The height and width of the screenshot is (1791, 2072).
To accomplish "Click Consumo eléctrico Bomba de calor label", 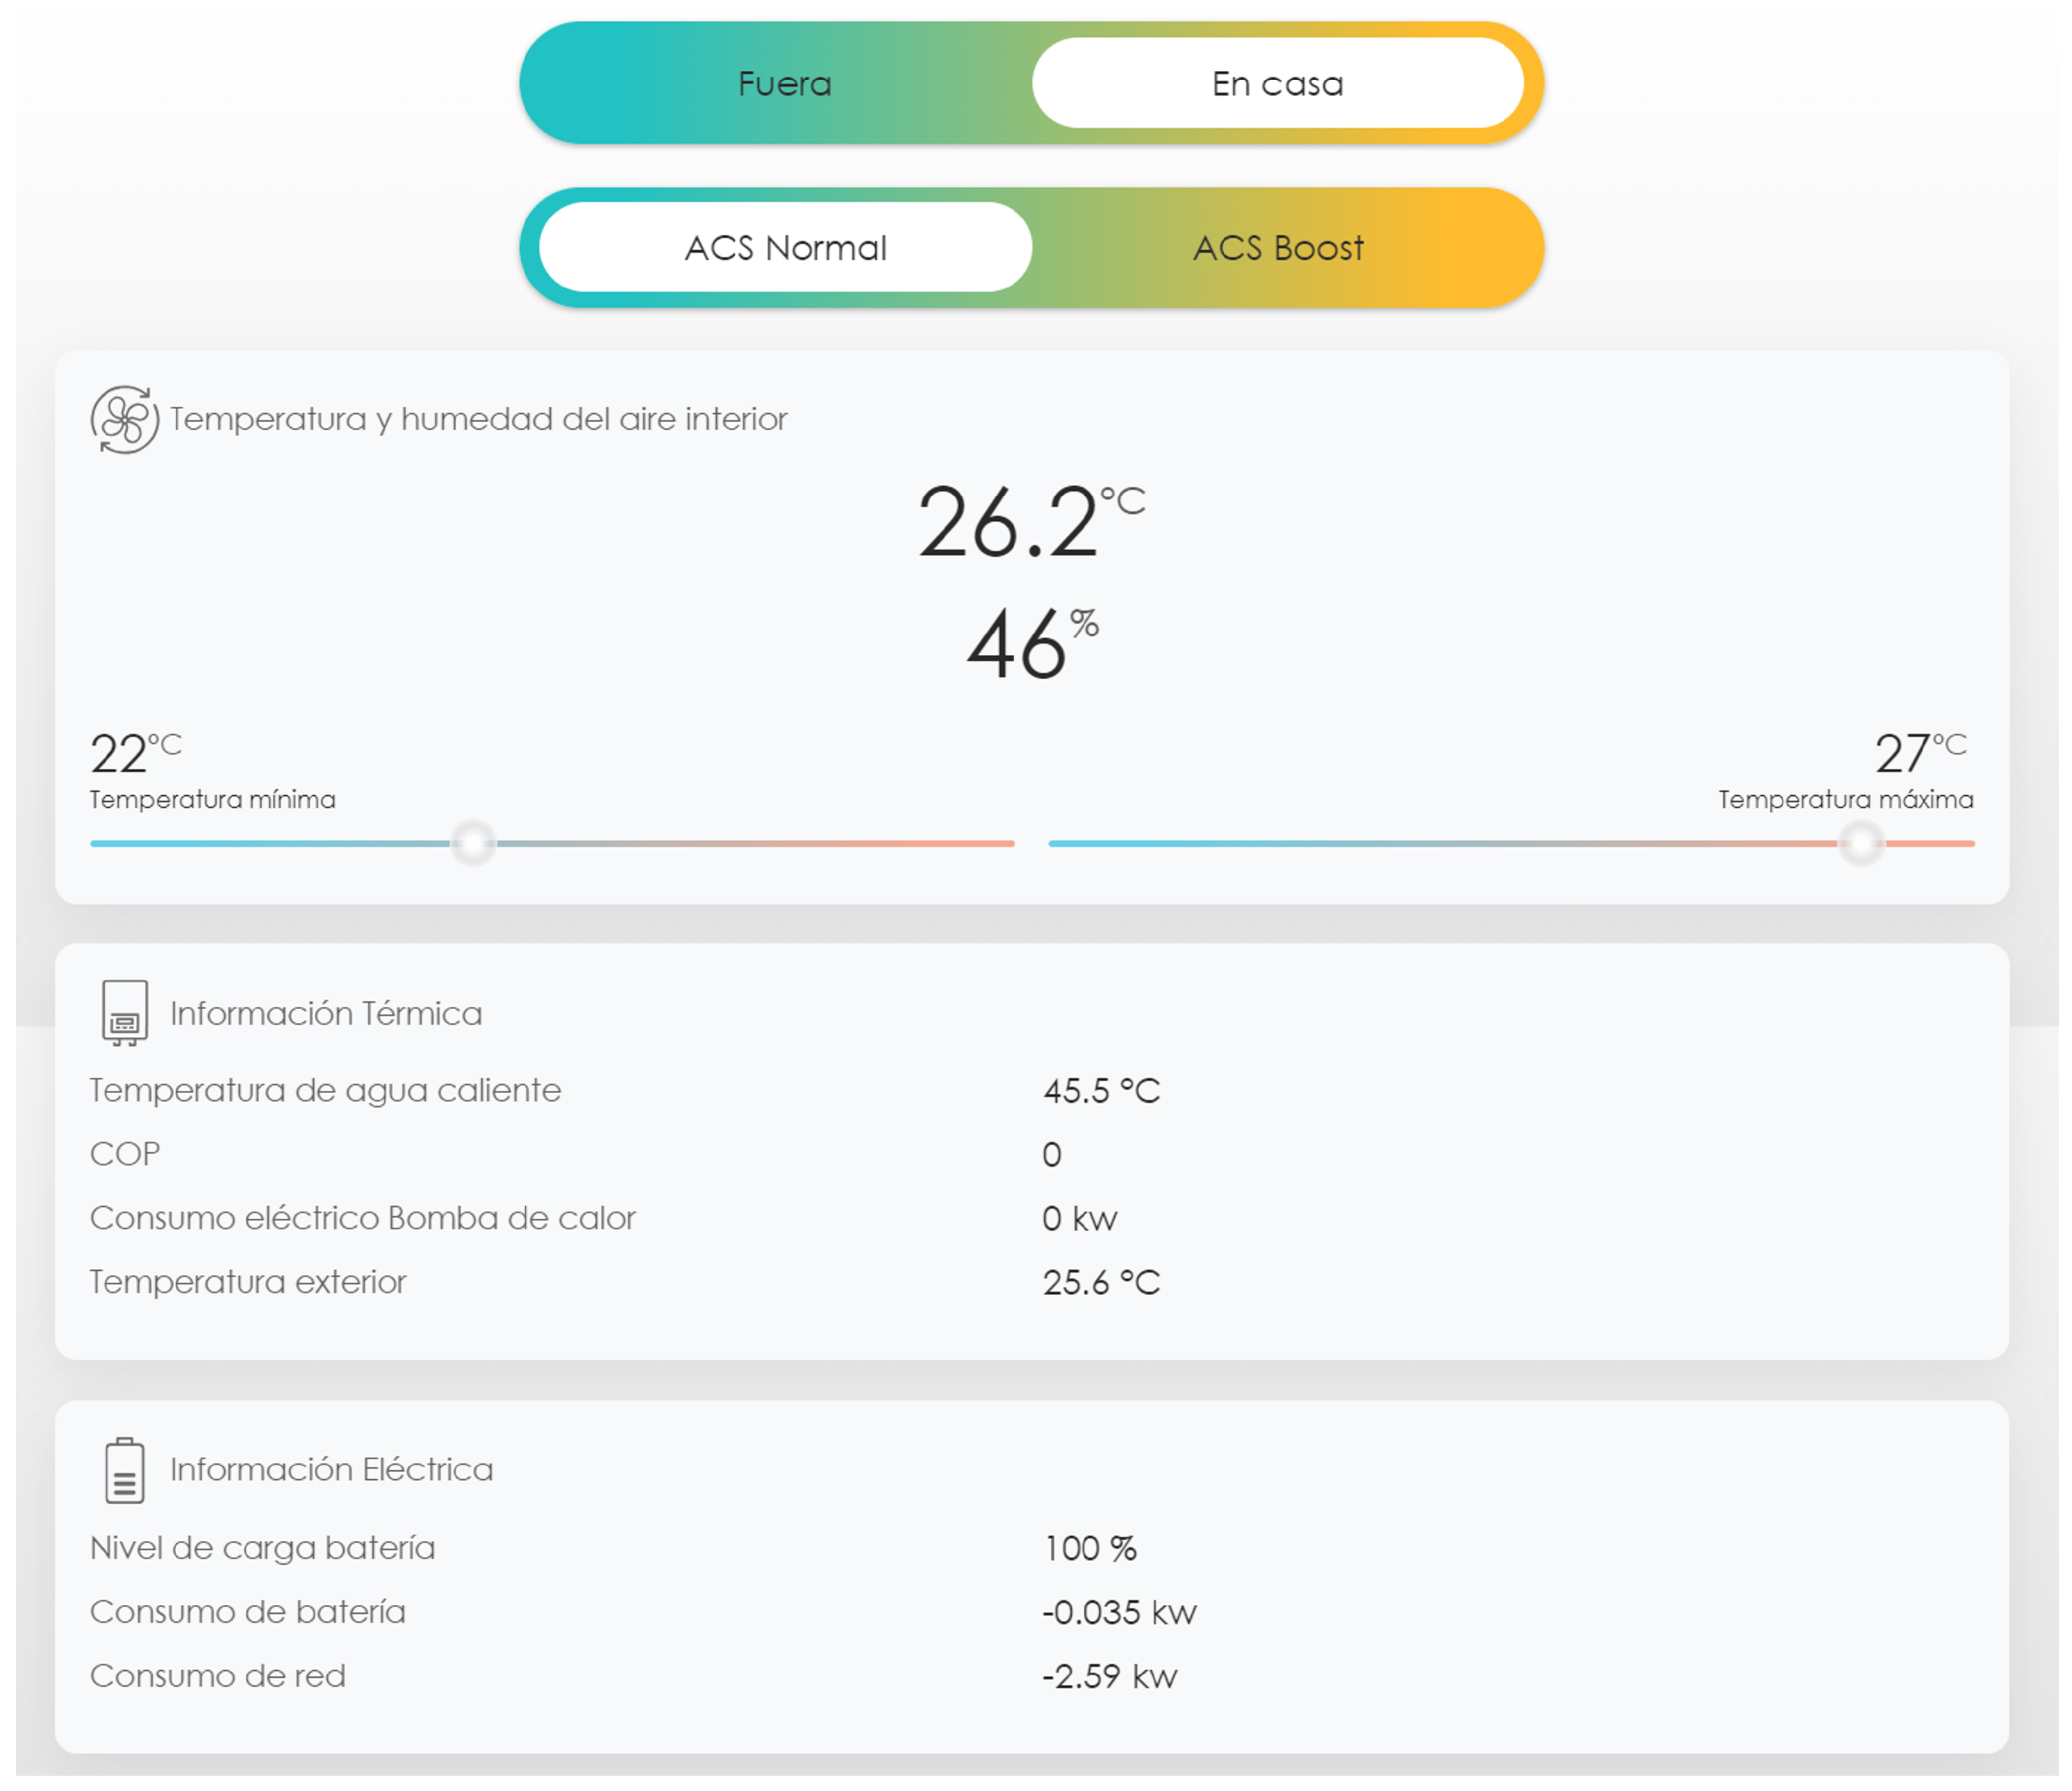I will click(363, 1218).
